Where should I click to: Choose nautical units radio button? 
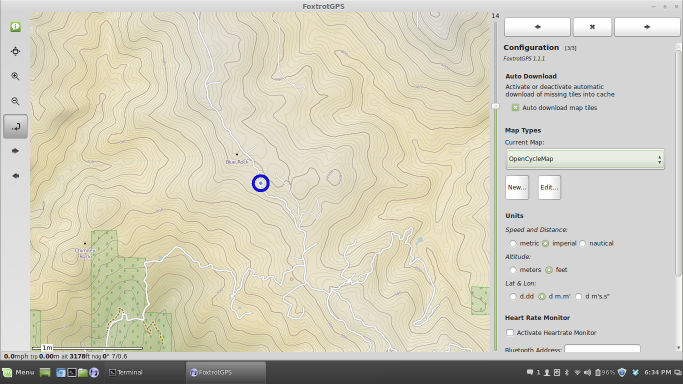click(583, 243)
